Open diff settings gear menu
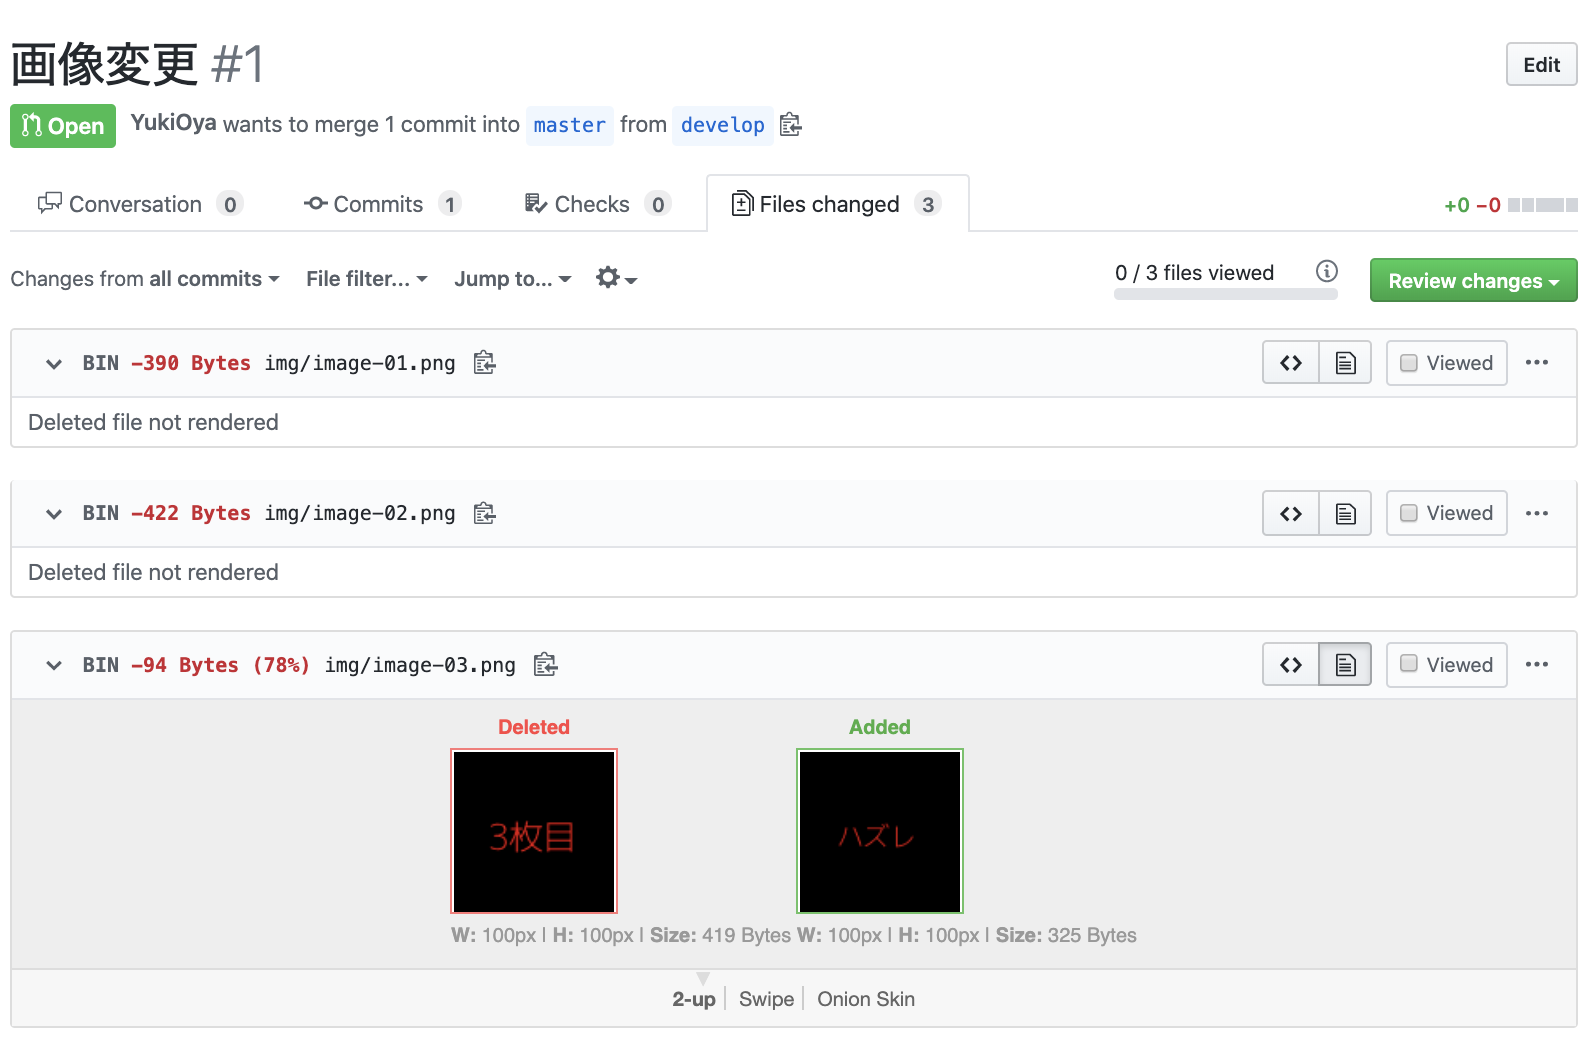This screenshot has height=1042, width=1588. point(616,278)
